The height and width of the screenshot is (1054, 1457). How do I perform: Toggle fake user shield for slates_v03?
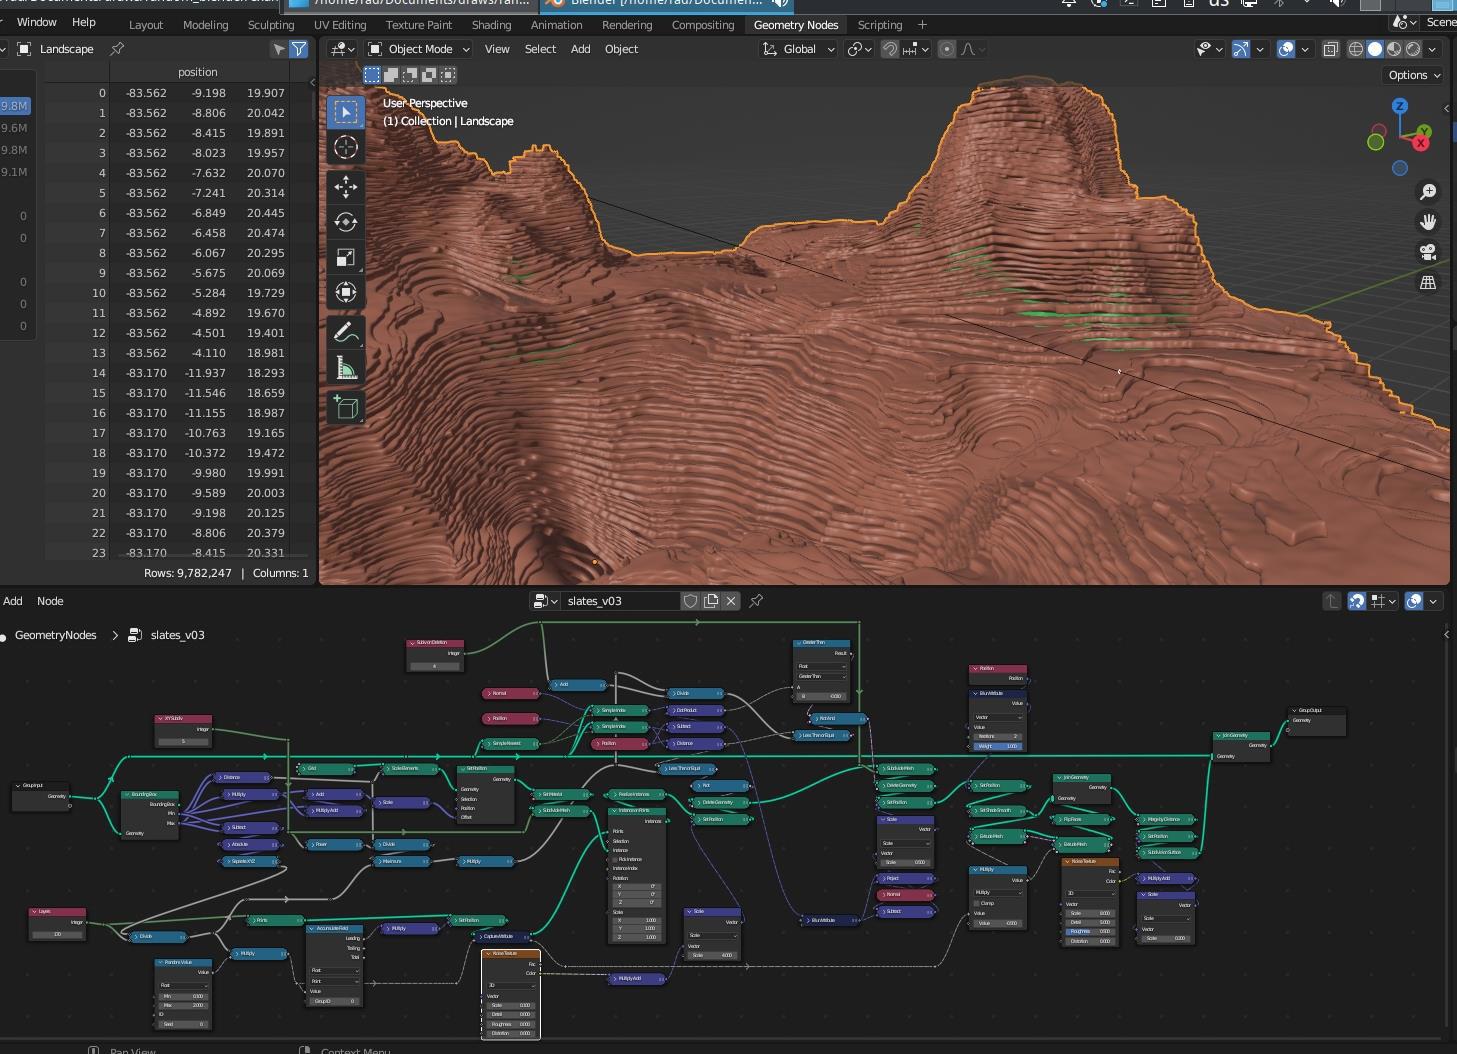[690, 601]
